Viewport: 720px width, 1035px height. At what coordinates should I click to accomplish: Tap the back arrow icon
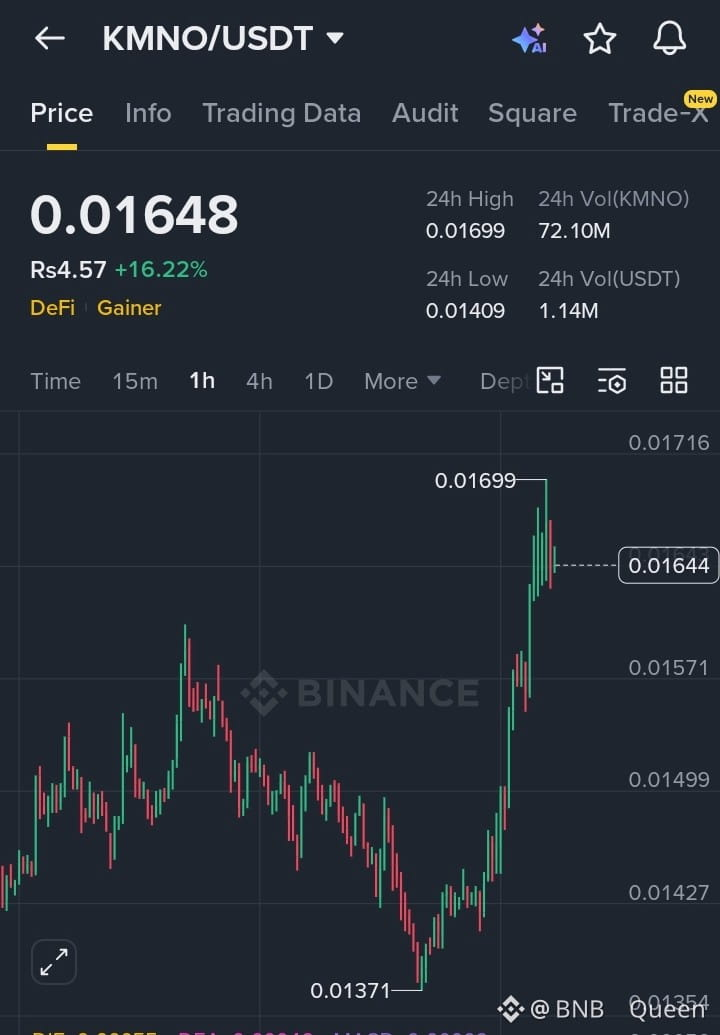[50, 38]
